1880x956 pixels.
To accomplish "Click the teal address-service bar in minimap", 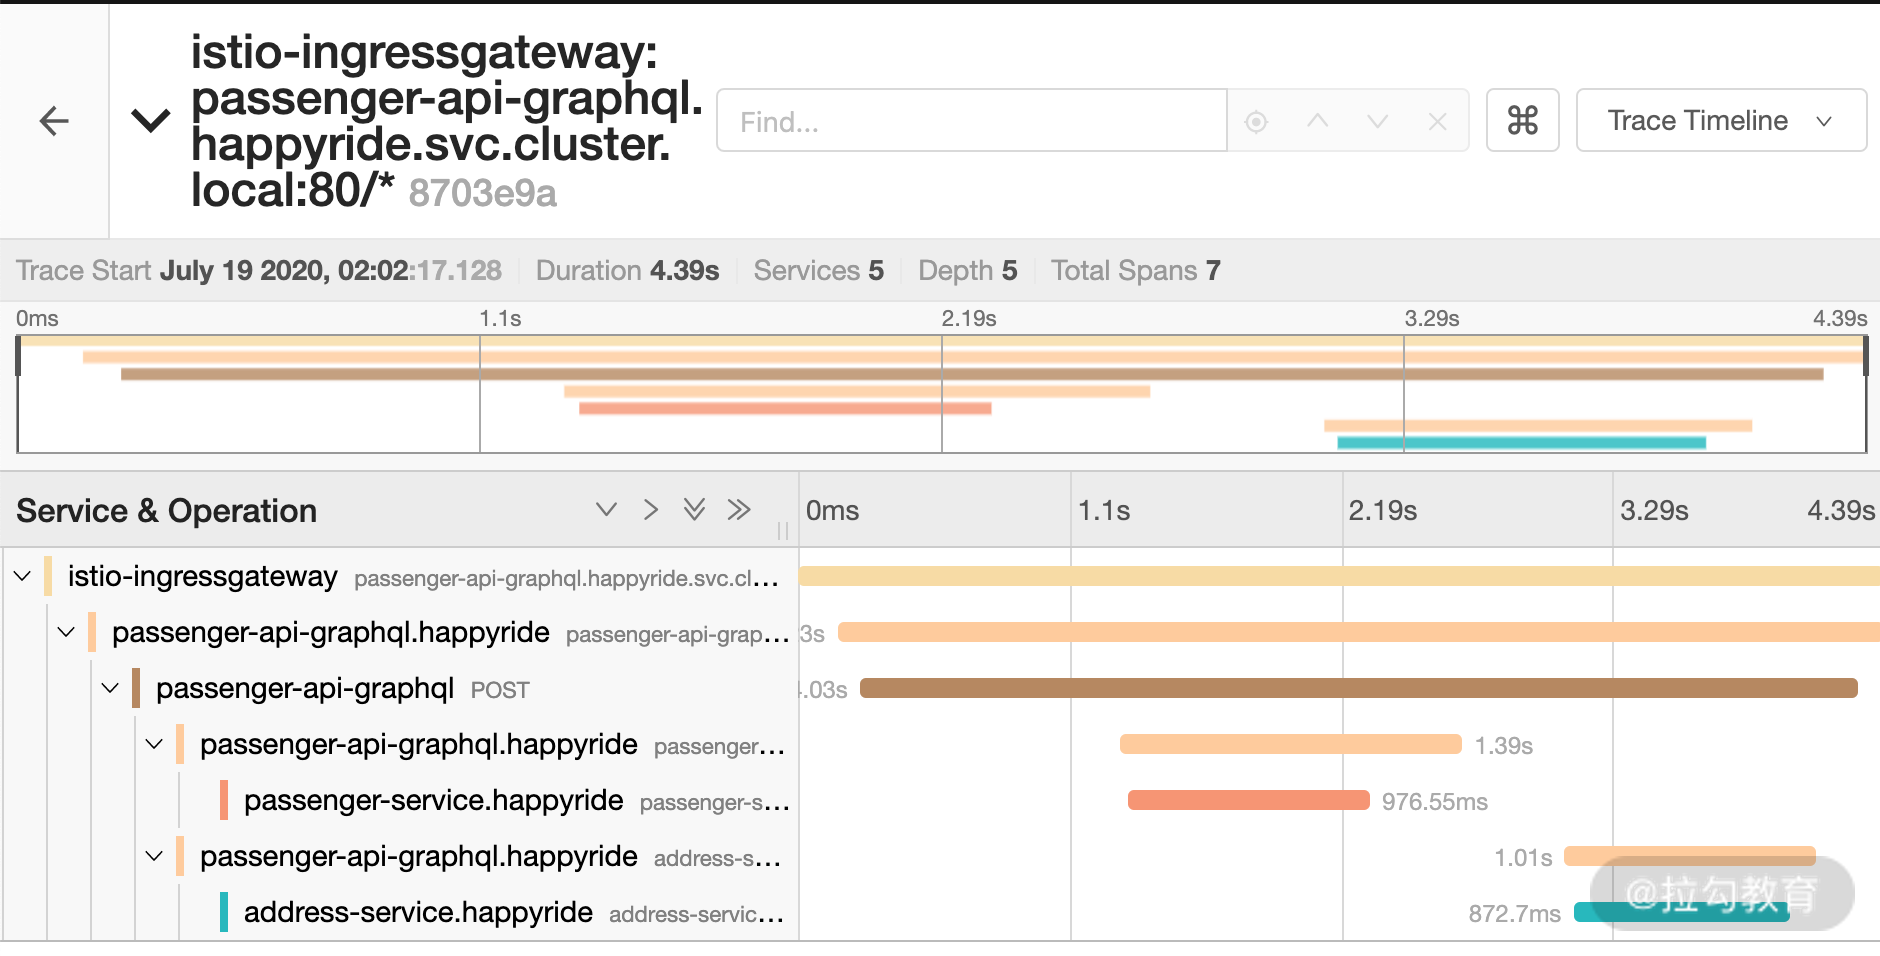I will (1521, 442).
